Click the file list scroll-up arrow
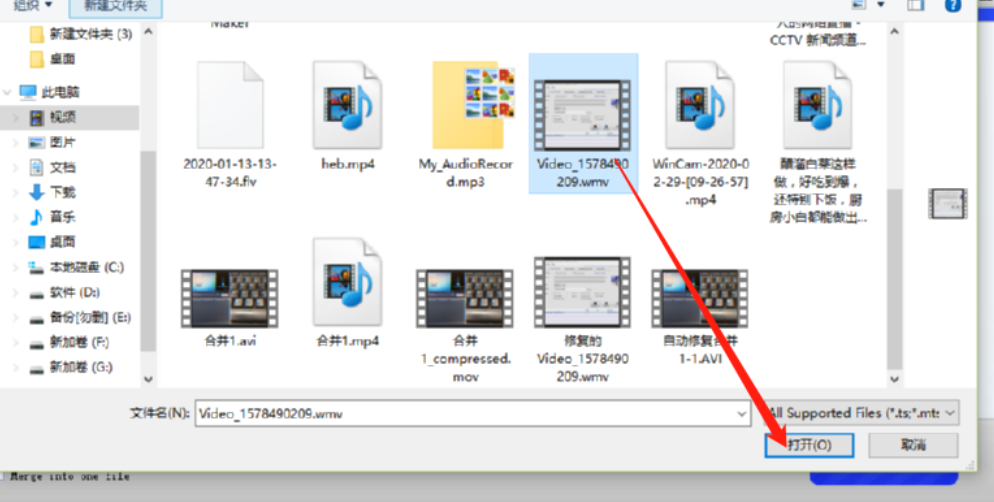 coord(894,31)
